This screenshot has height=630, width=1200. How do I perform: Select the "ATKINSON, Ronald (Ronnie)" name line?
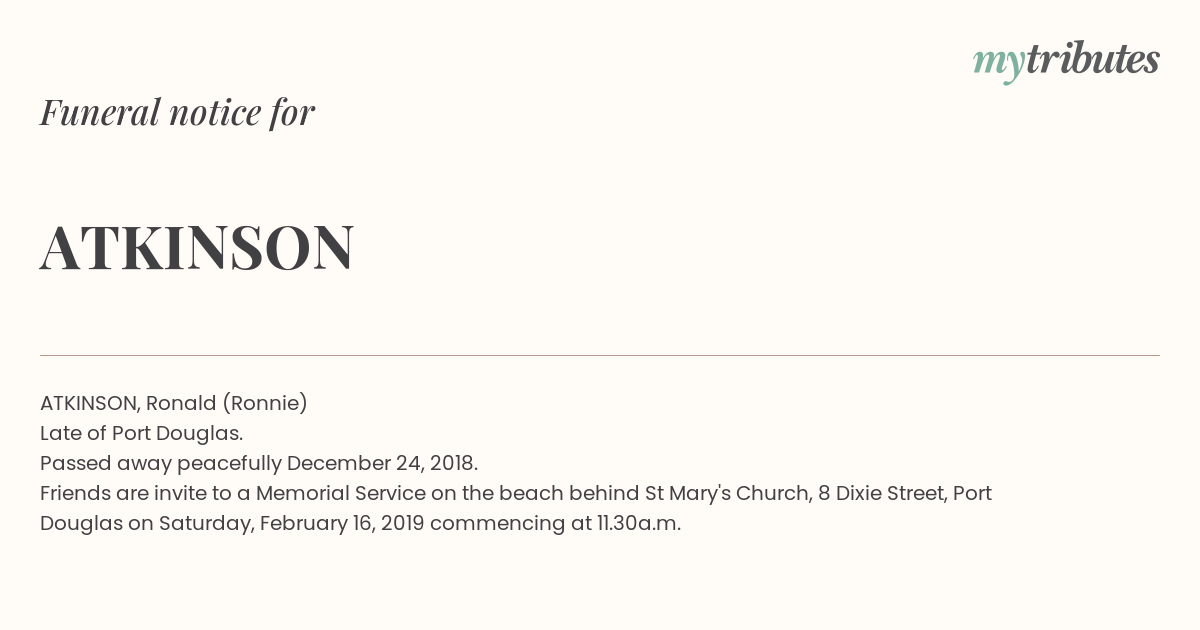coord(174,403)
